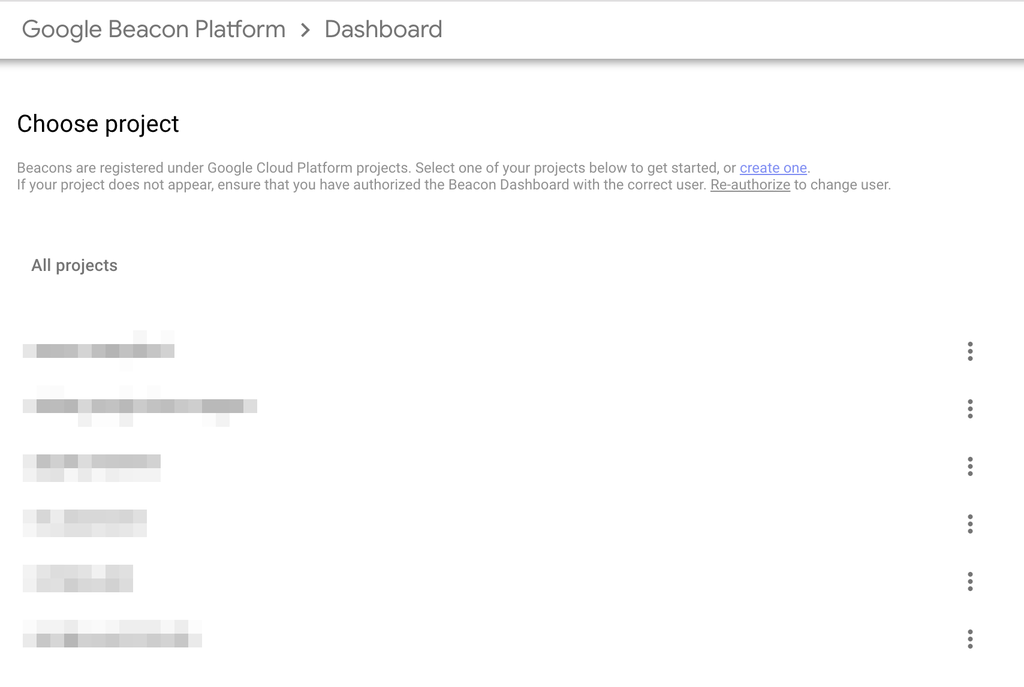This screenshot has width=1024, height=687.
Task: Open the more-options menu for the third project
Action: coord(970,466)
